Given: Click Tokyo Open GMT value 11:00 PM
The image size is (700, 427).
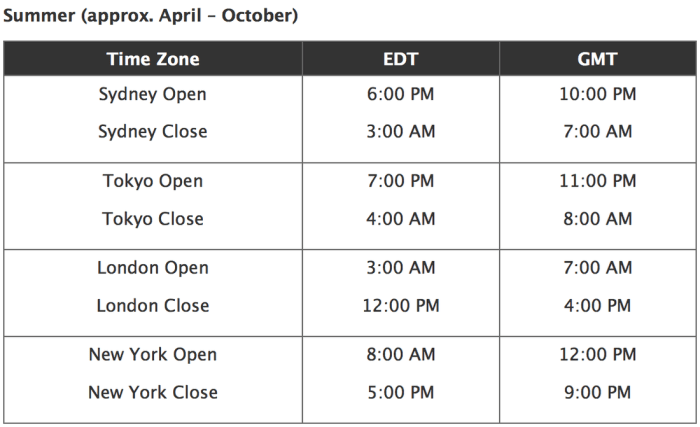Looking at the screenshot, I should pos(597,181).
